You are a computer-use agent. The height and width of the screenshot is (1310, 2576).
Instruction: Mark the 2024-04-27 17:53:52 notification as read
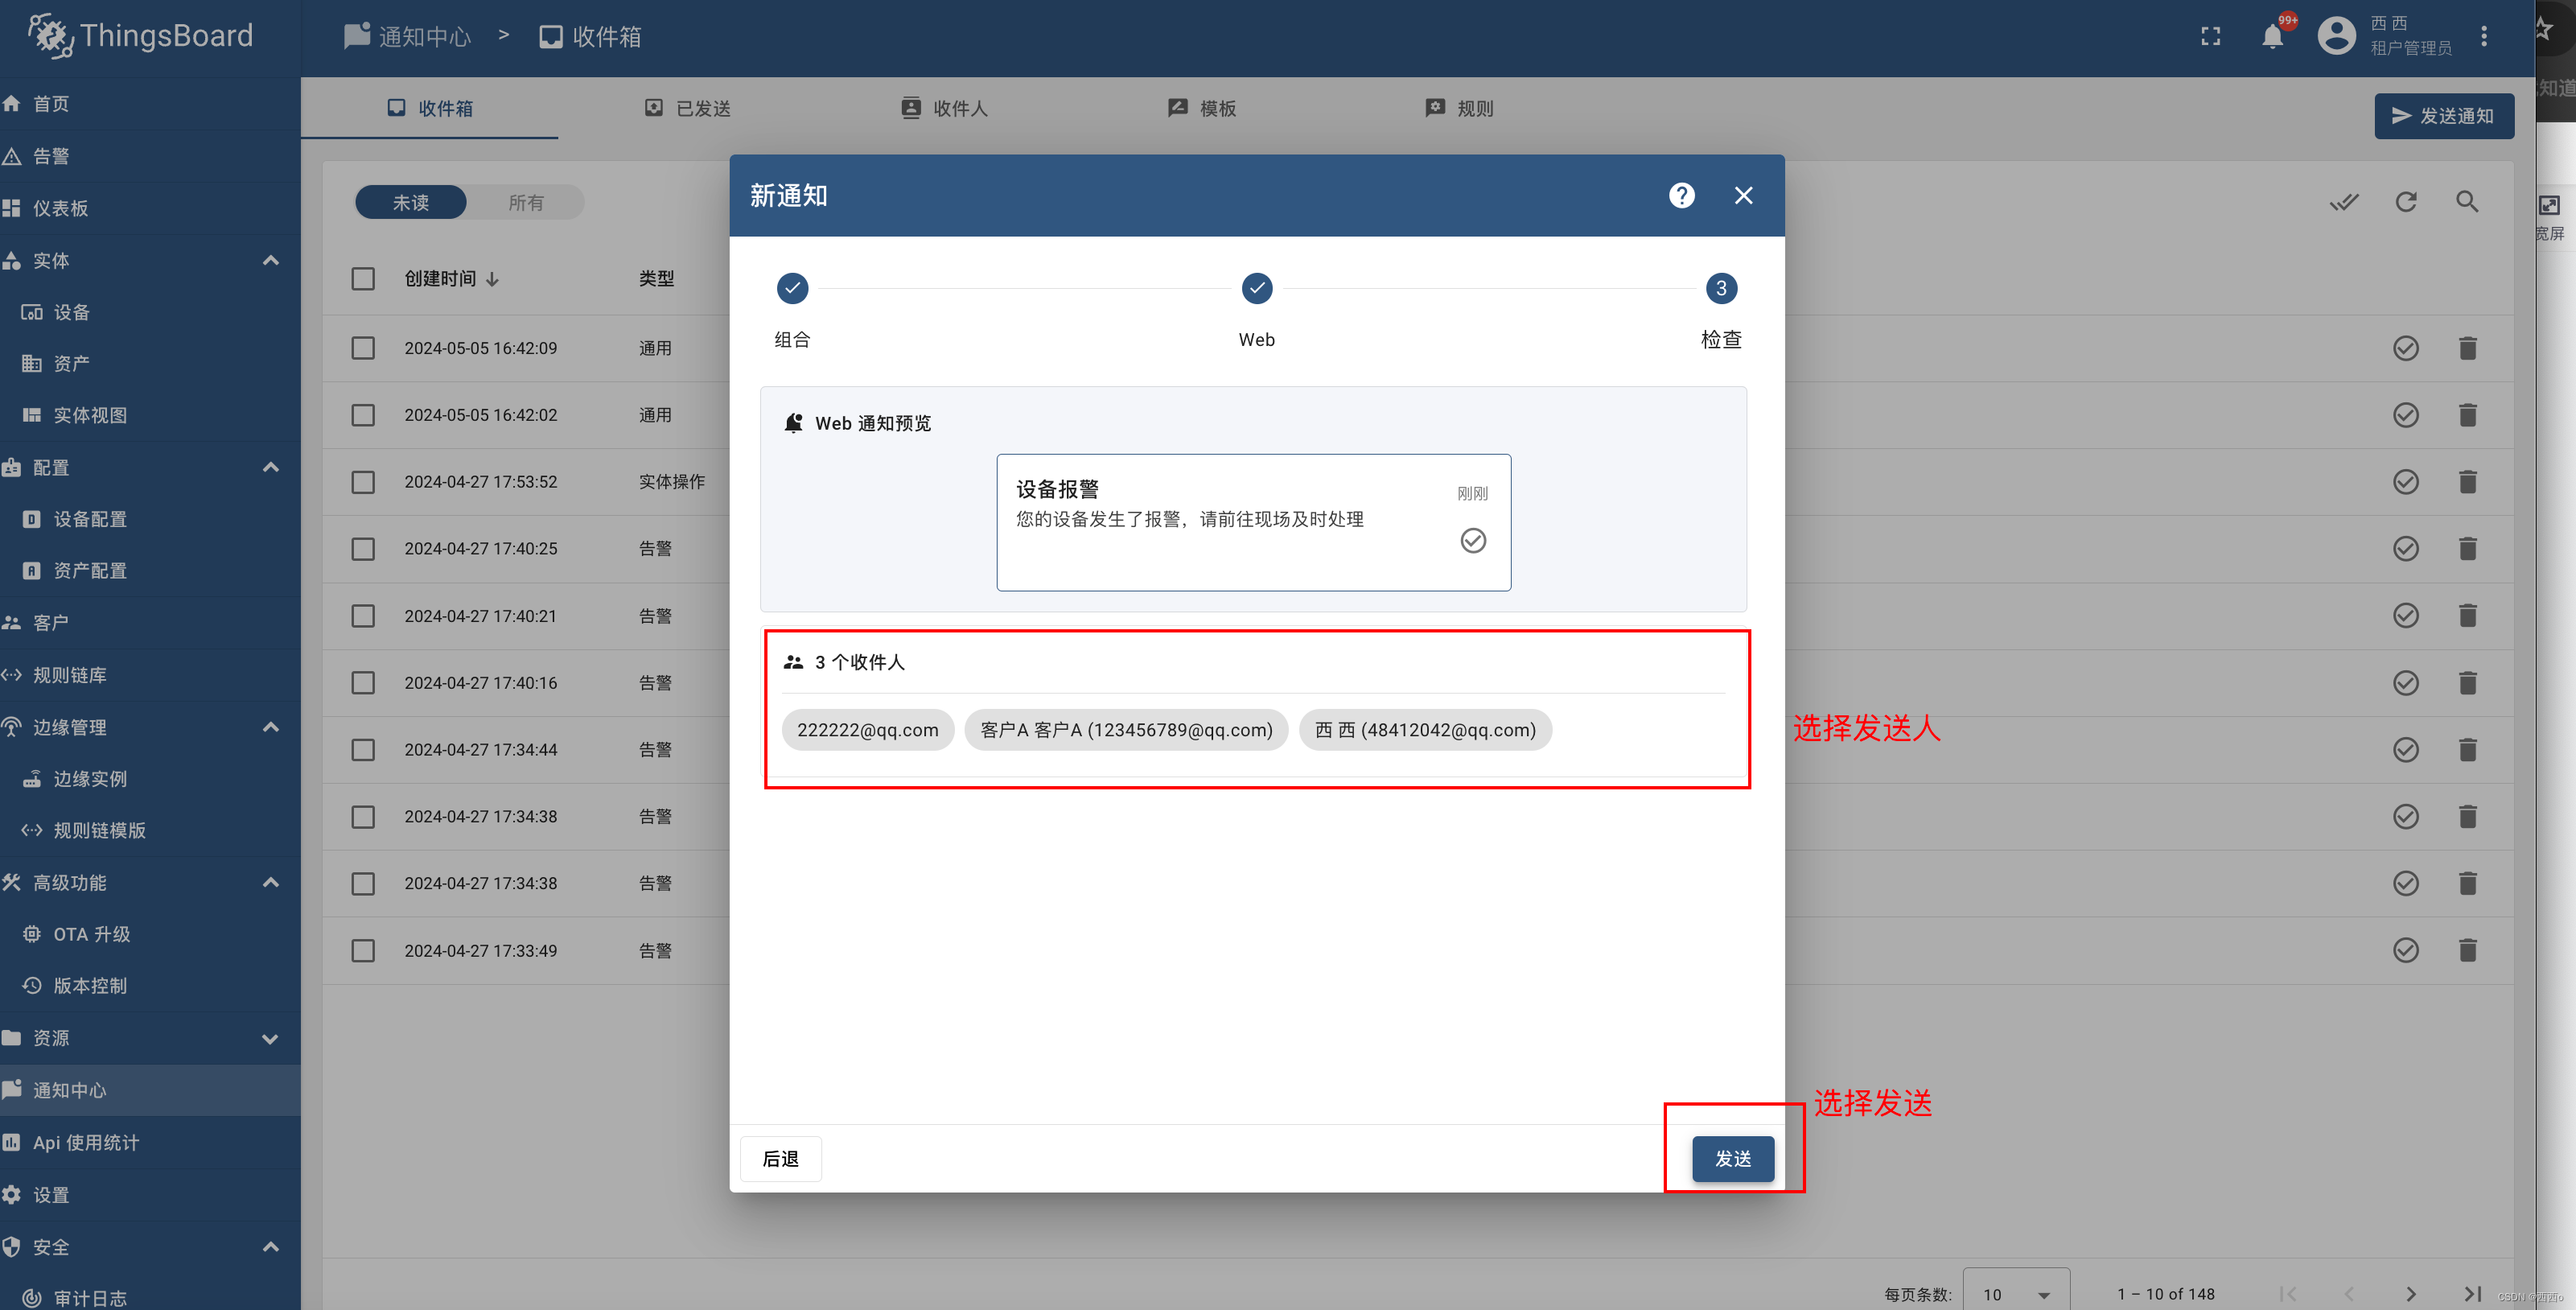click(x=2405, y=482)
